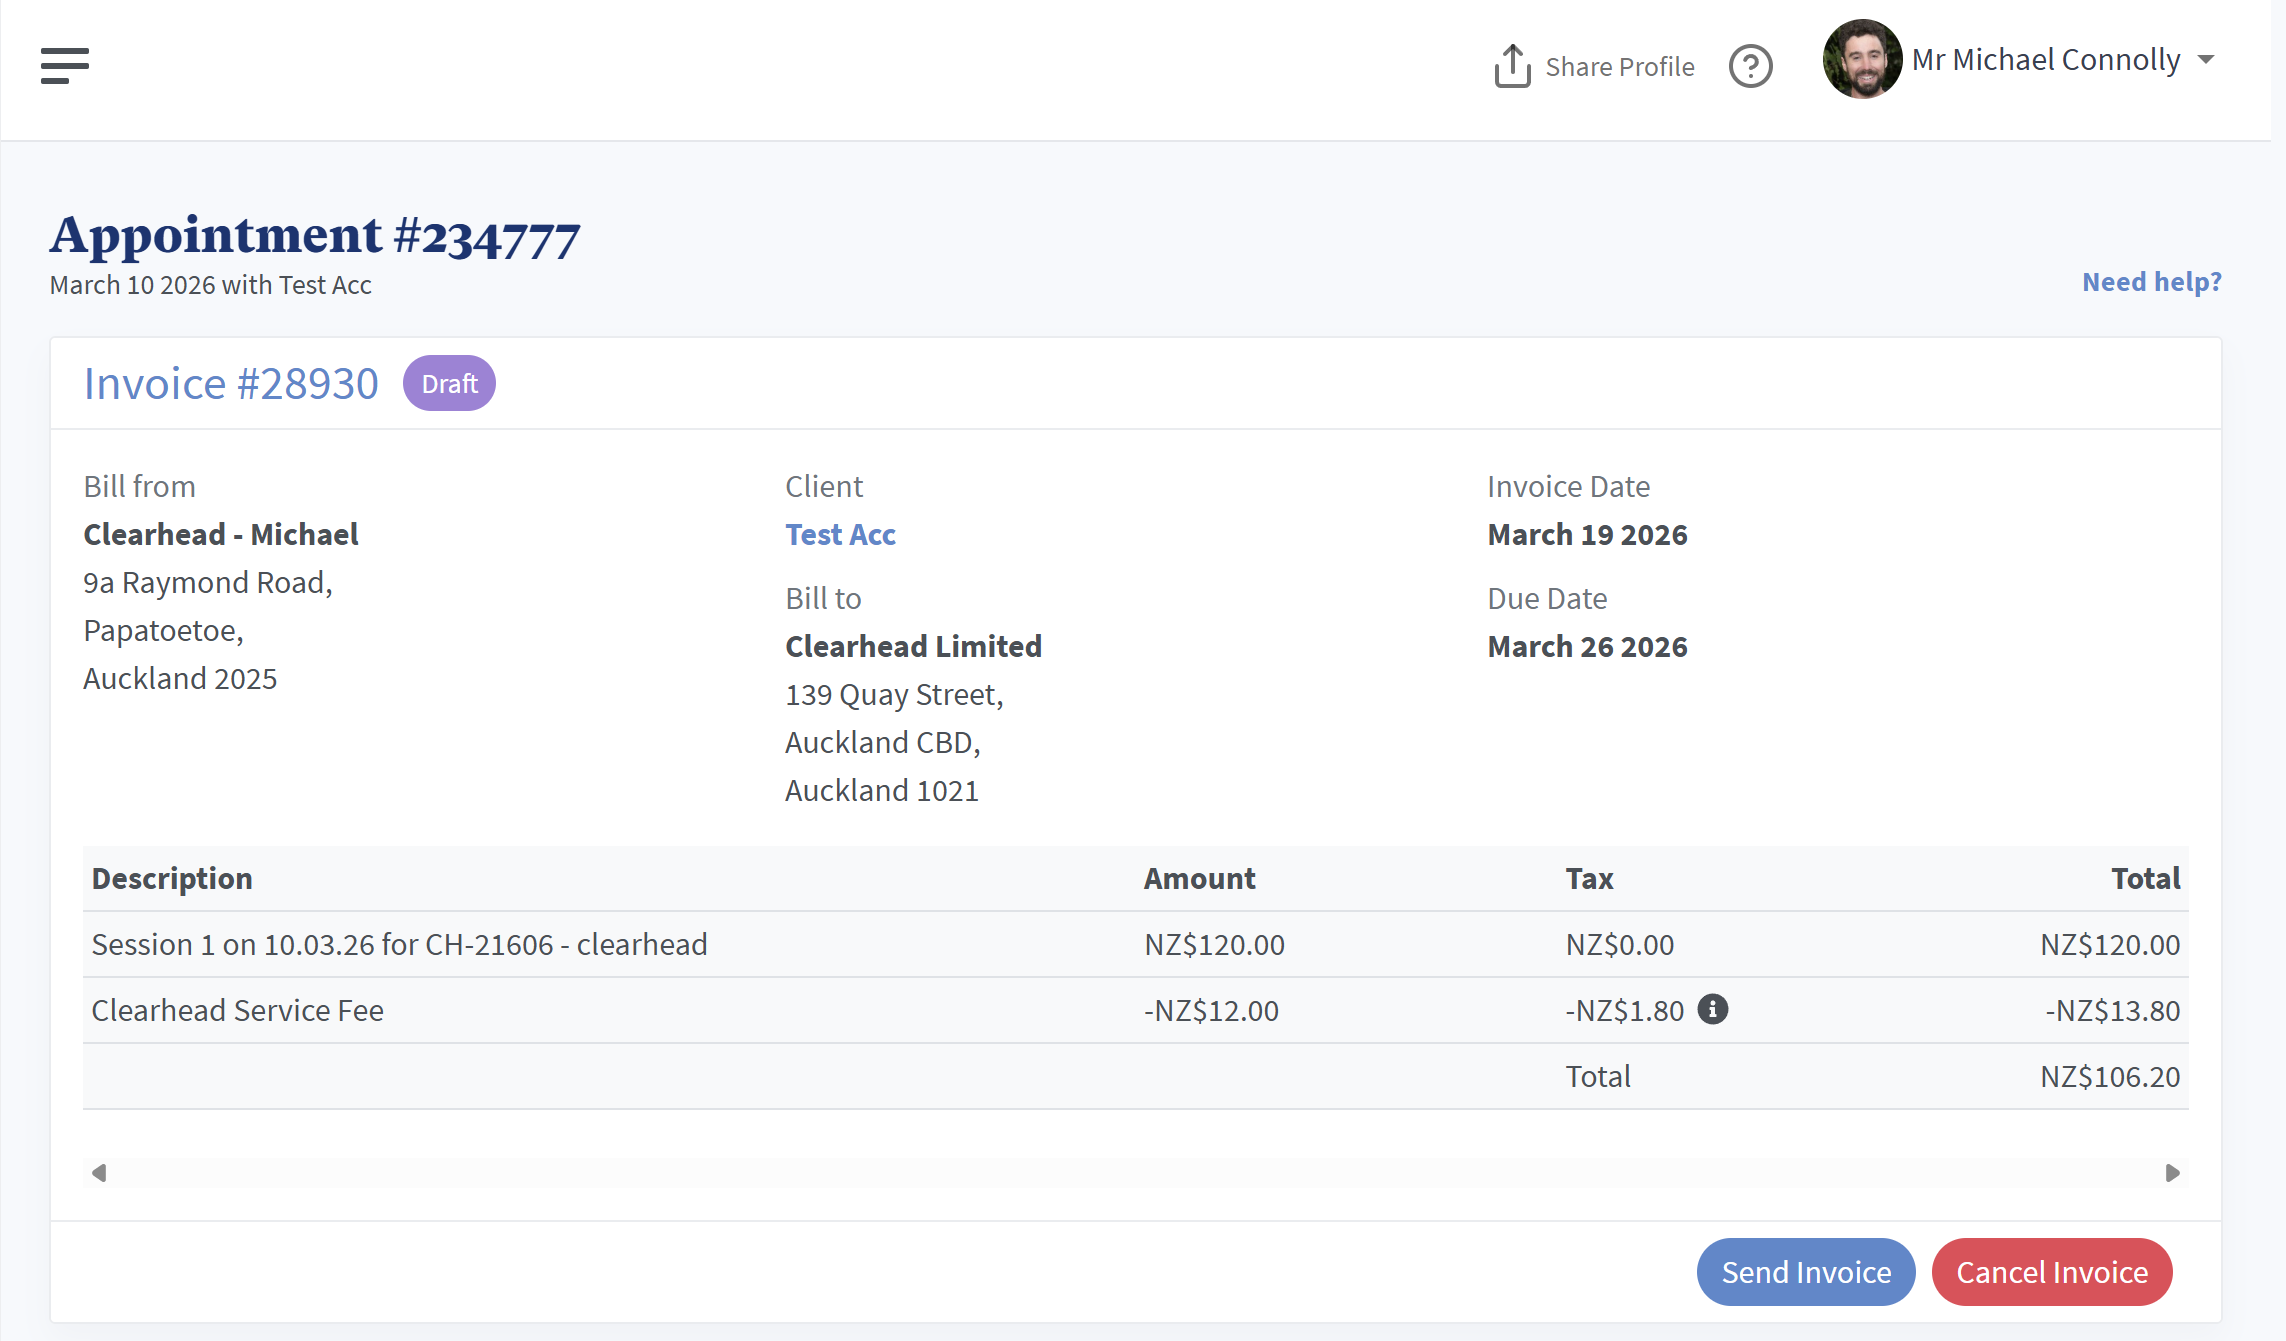Click Michael Connolly's profile avatar
Image resolution: width=2286 pixels, height=1341 pixels.
click(1861, 60)
